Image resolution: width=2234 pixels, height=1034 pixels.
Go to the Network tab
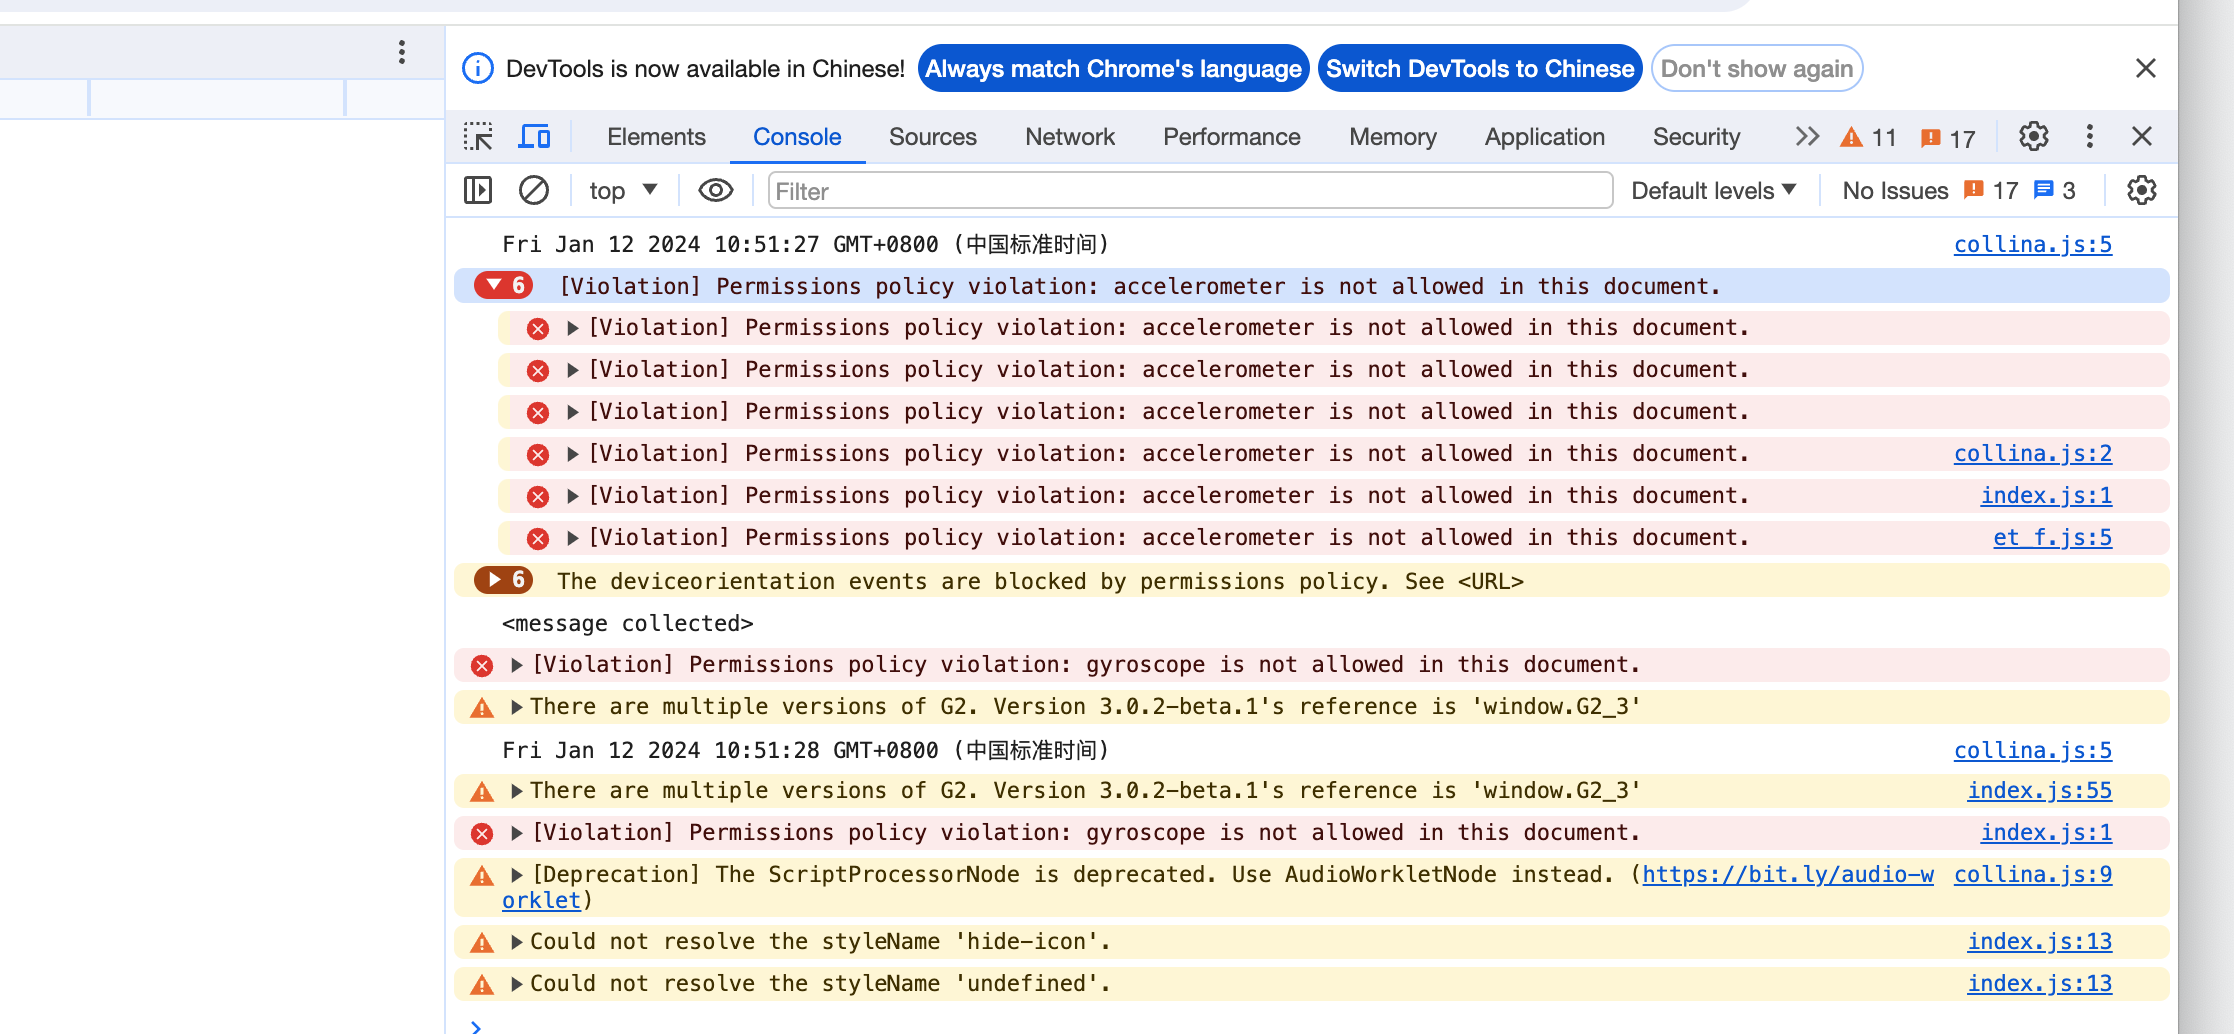[x=1069, y=137]
